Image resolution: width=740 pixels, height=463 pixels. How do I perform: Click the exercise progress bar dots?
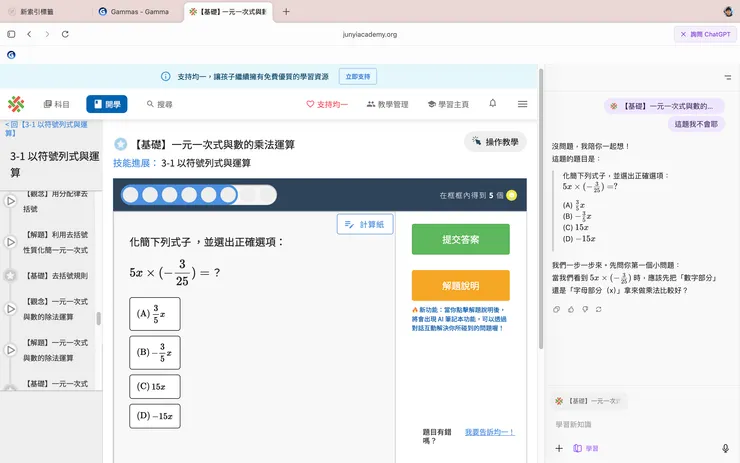[199, 195]
